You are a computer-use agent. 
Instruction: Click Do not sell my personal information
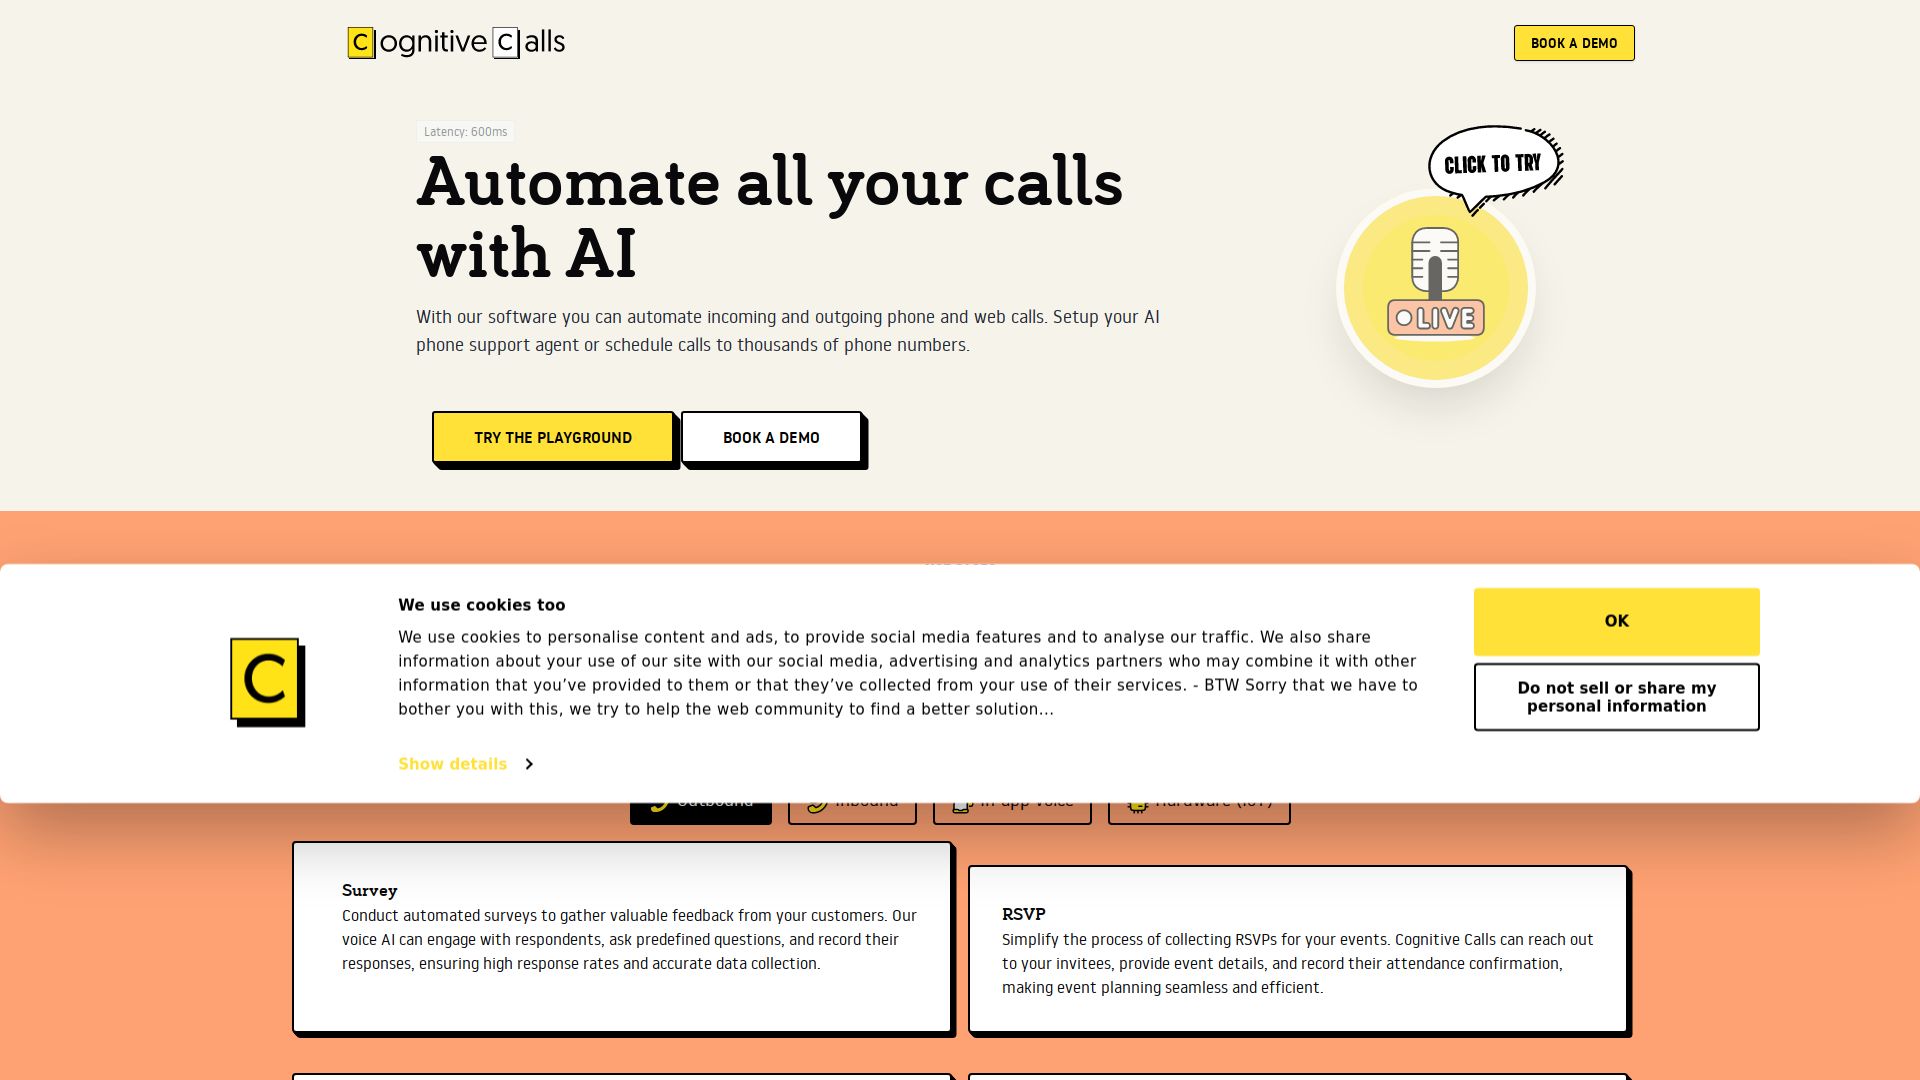pos(1616,697)
